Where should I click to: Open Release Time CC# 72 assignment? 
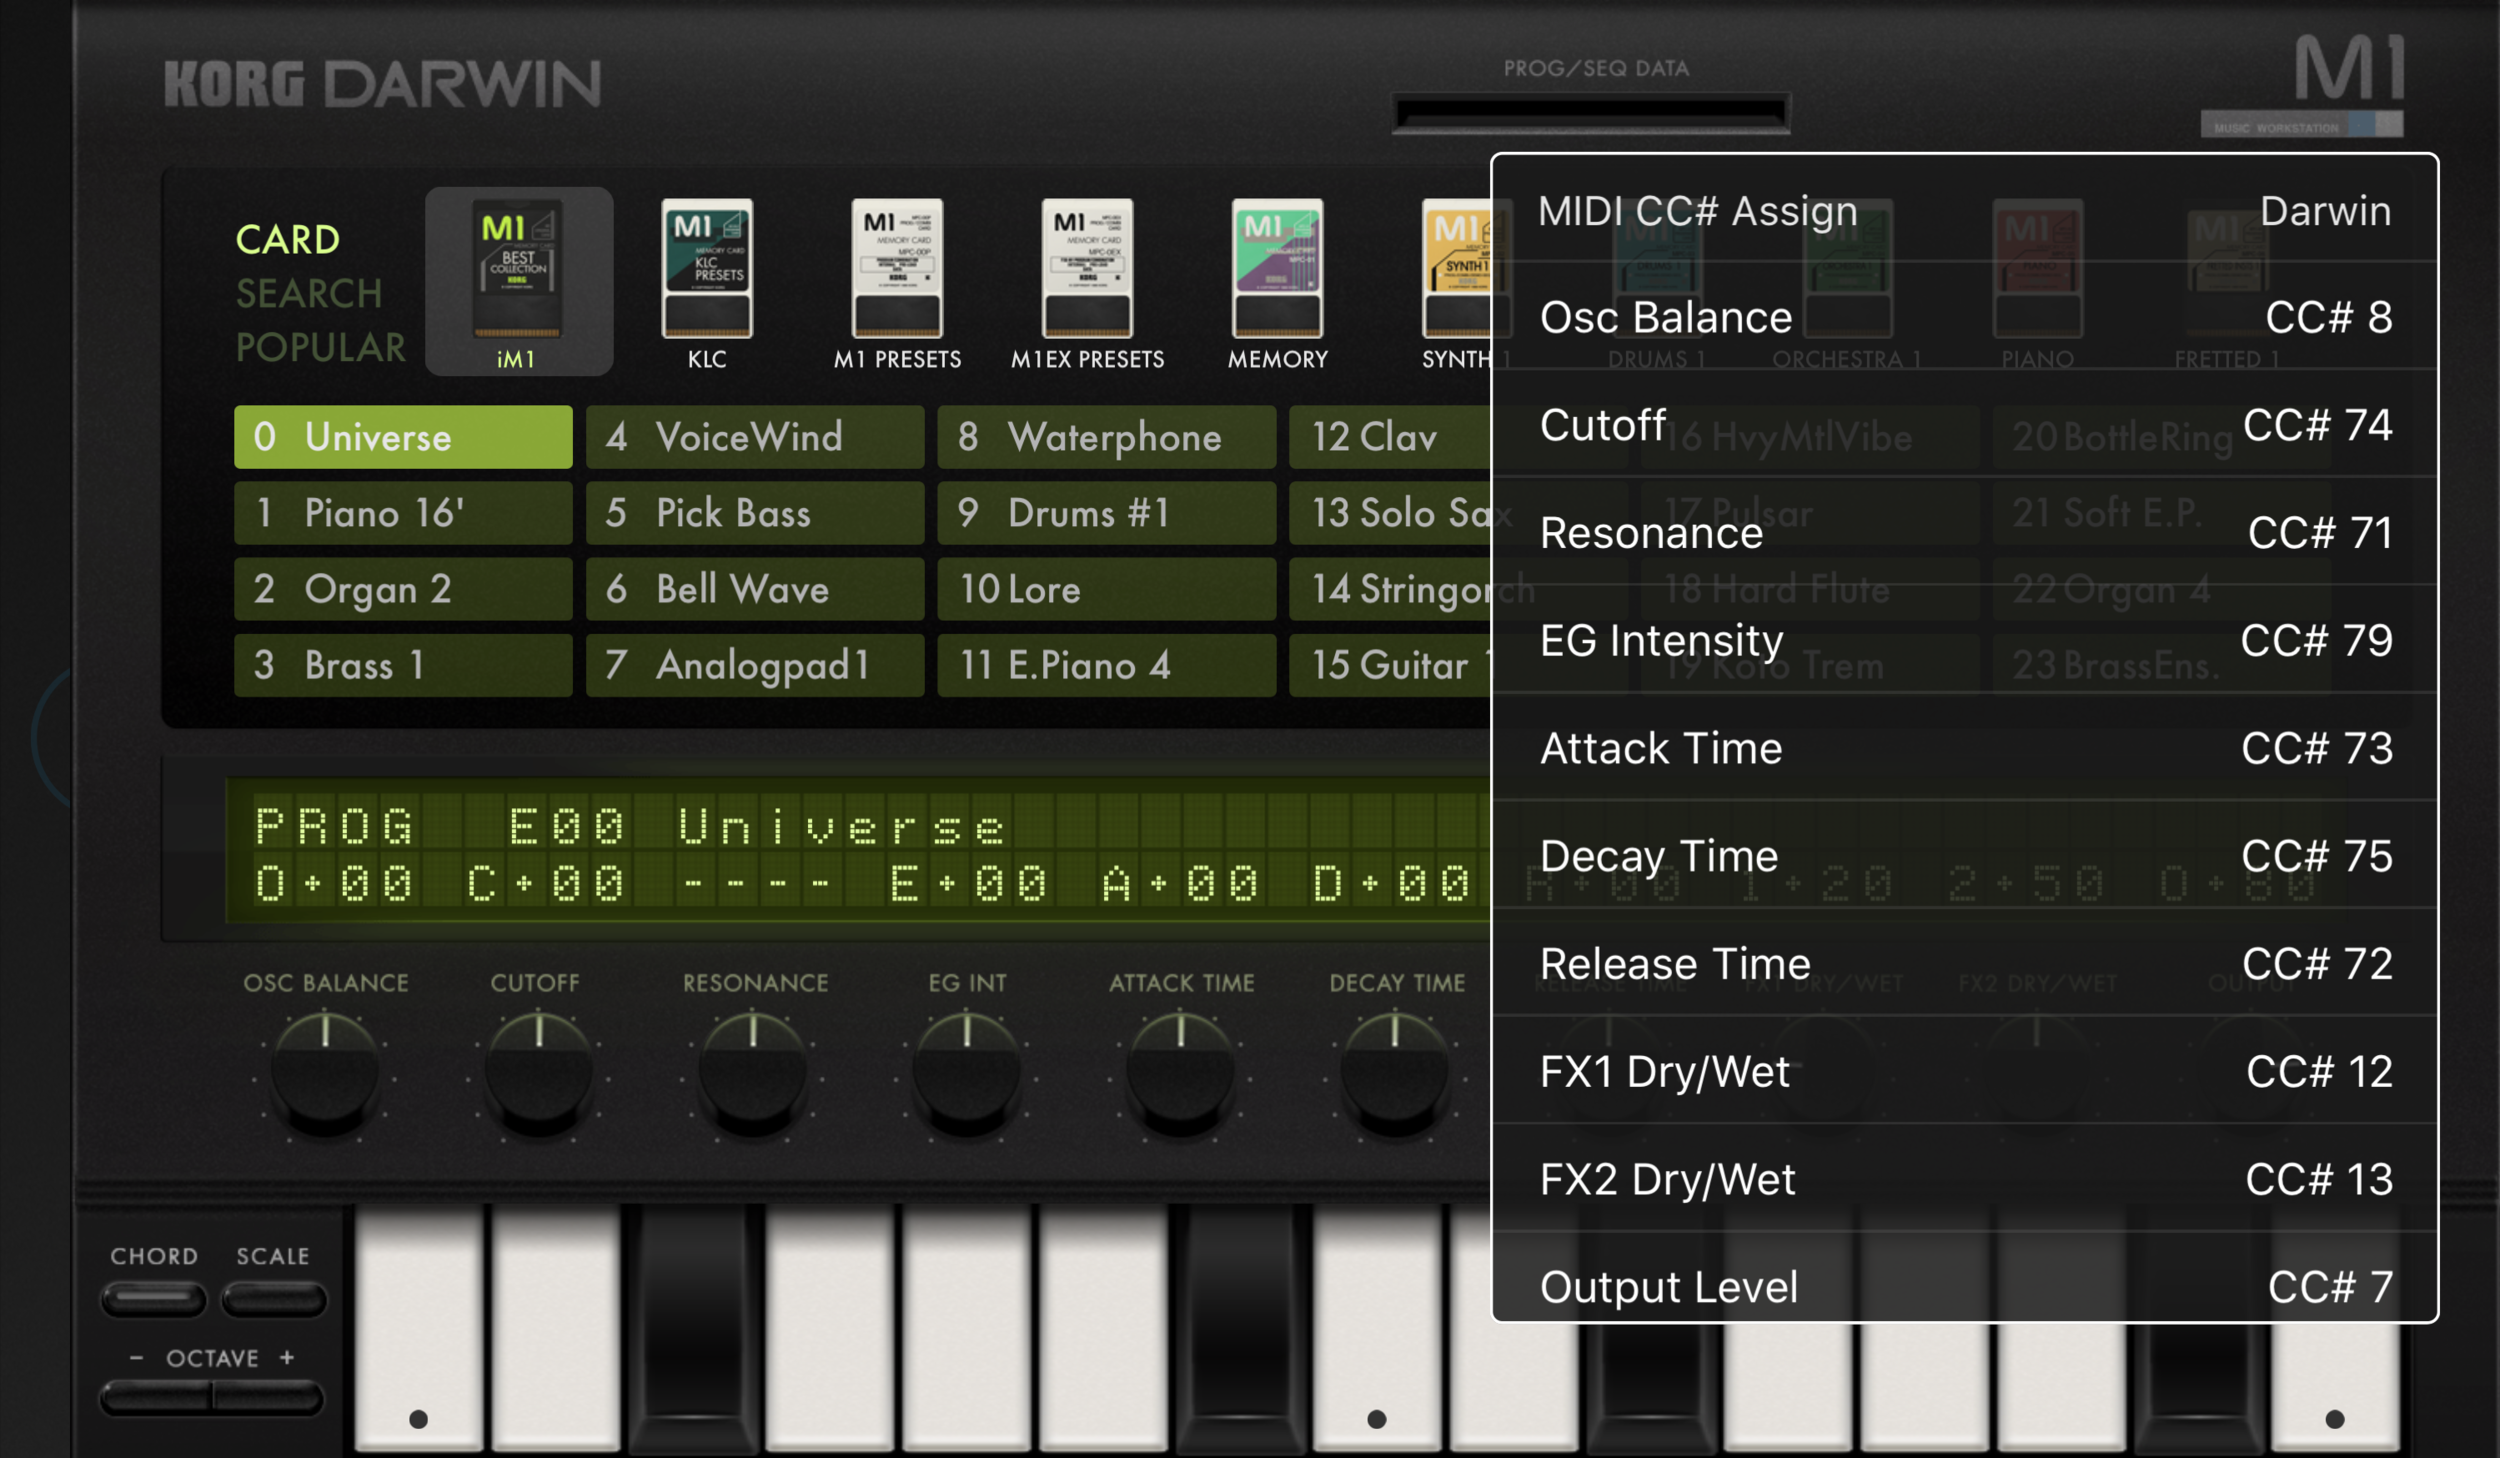point(1965,964)
